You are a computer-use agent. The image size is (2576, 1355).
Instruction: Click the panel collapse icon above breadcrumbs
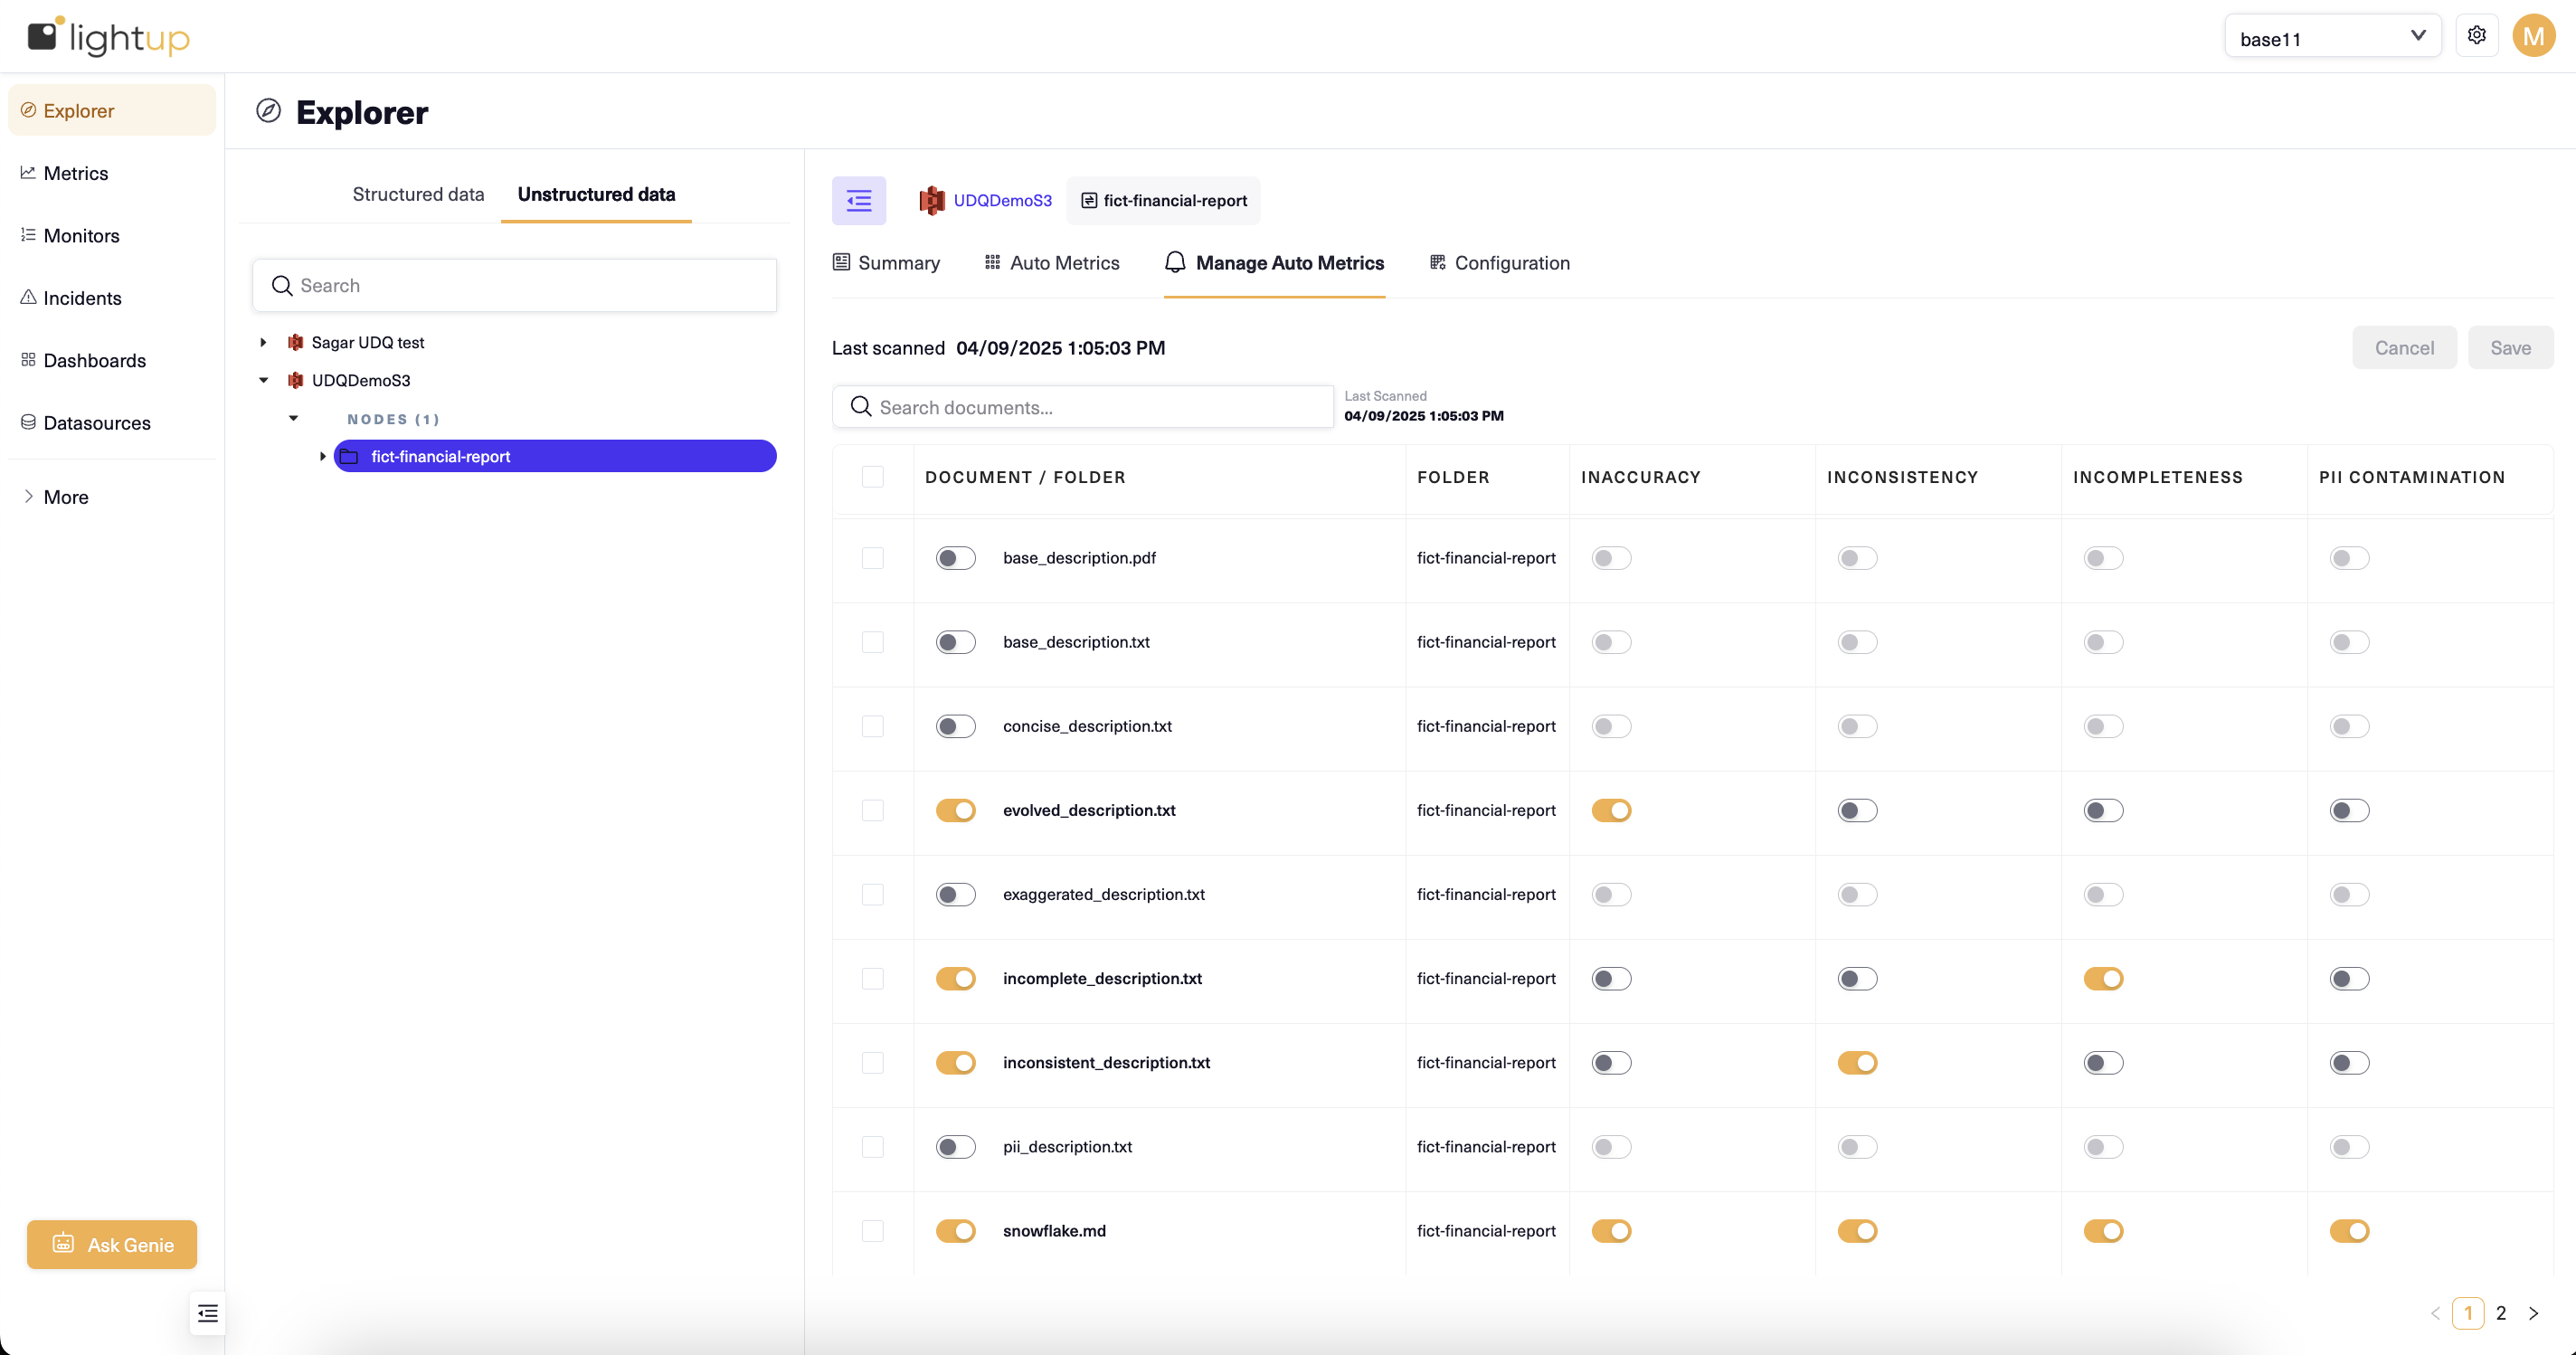tap(858, 200)
